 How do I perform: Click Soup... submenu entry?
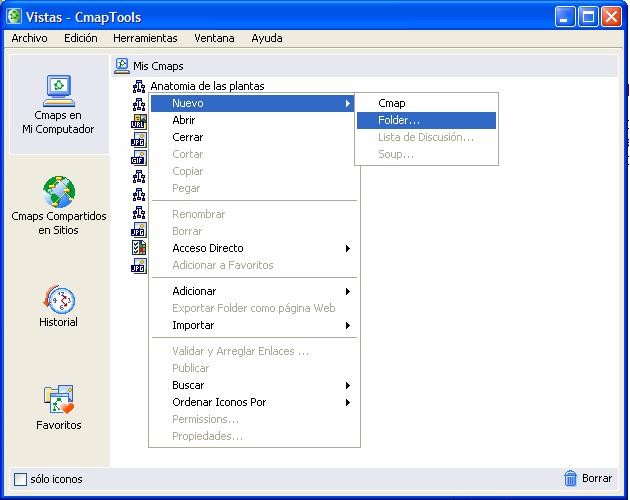click(426, 154)
